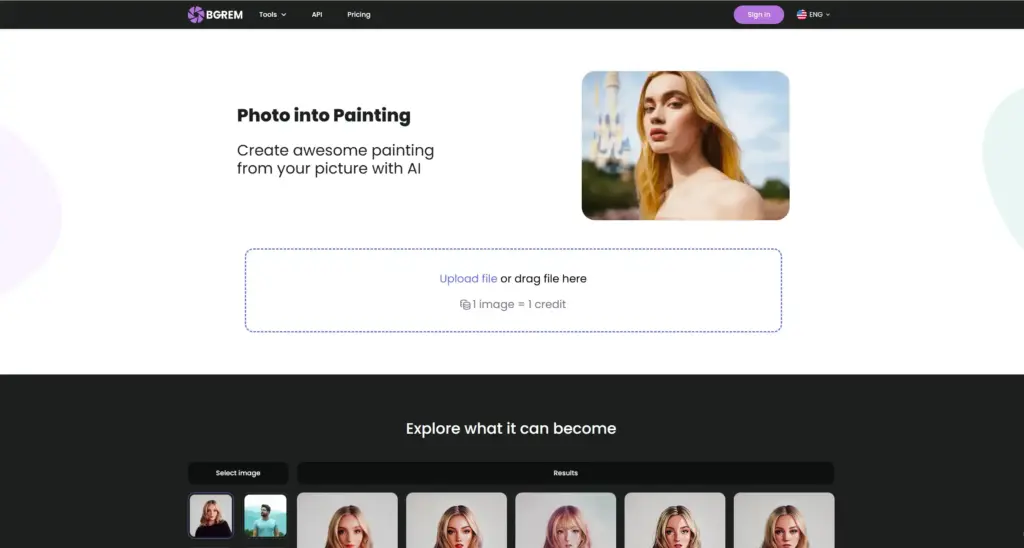Open the fourth result painting thumbnail
The width and height of the screenshot is (1024, 548).
(x=675, y=520)
